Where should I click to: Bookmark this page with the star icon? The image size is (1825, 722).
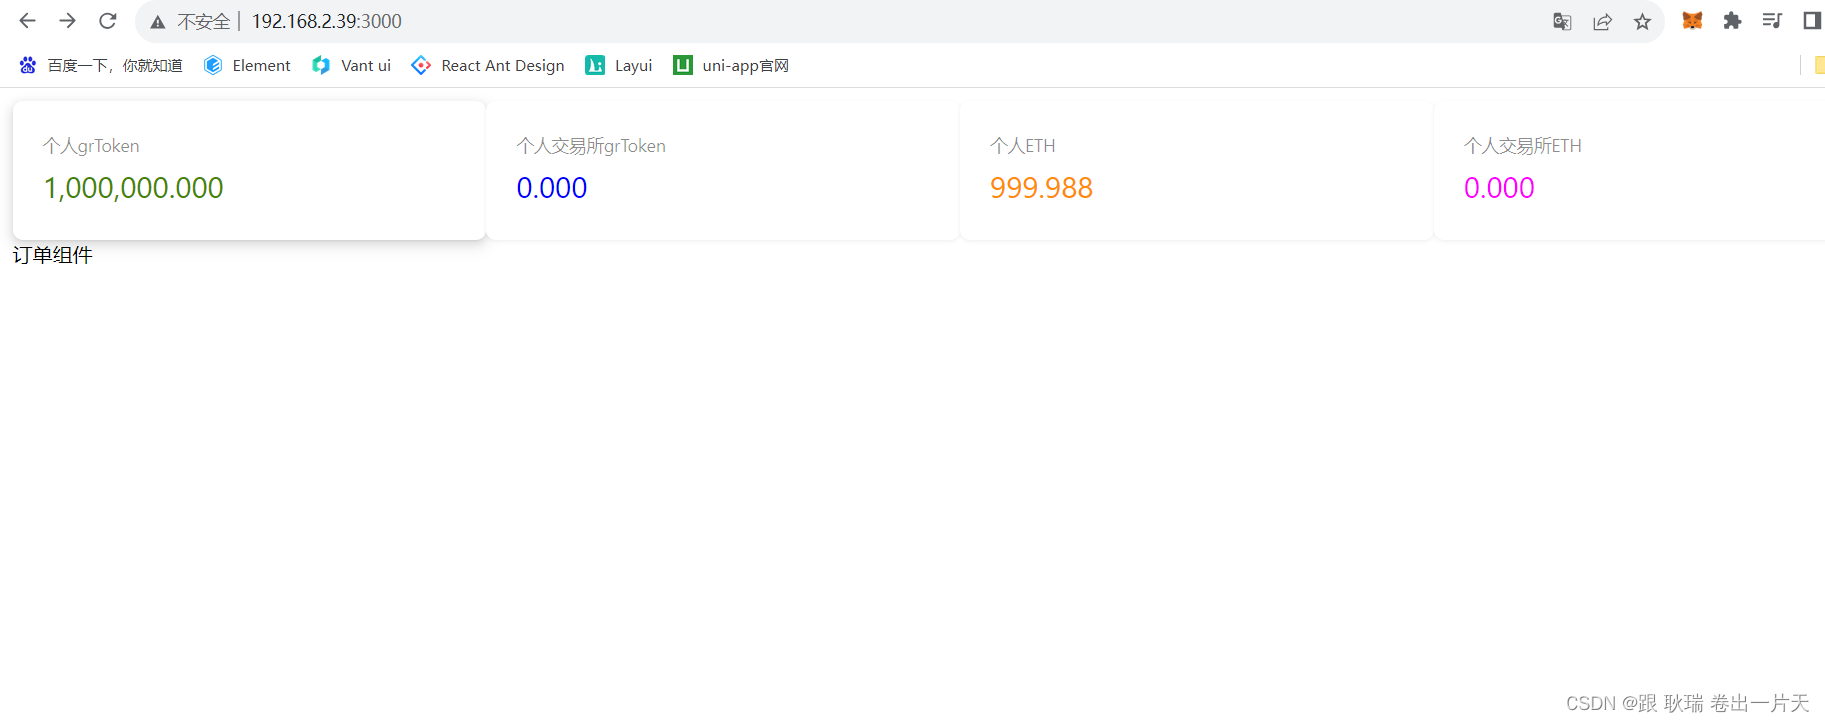(x=1642, y=21)
